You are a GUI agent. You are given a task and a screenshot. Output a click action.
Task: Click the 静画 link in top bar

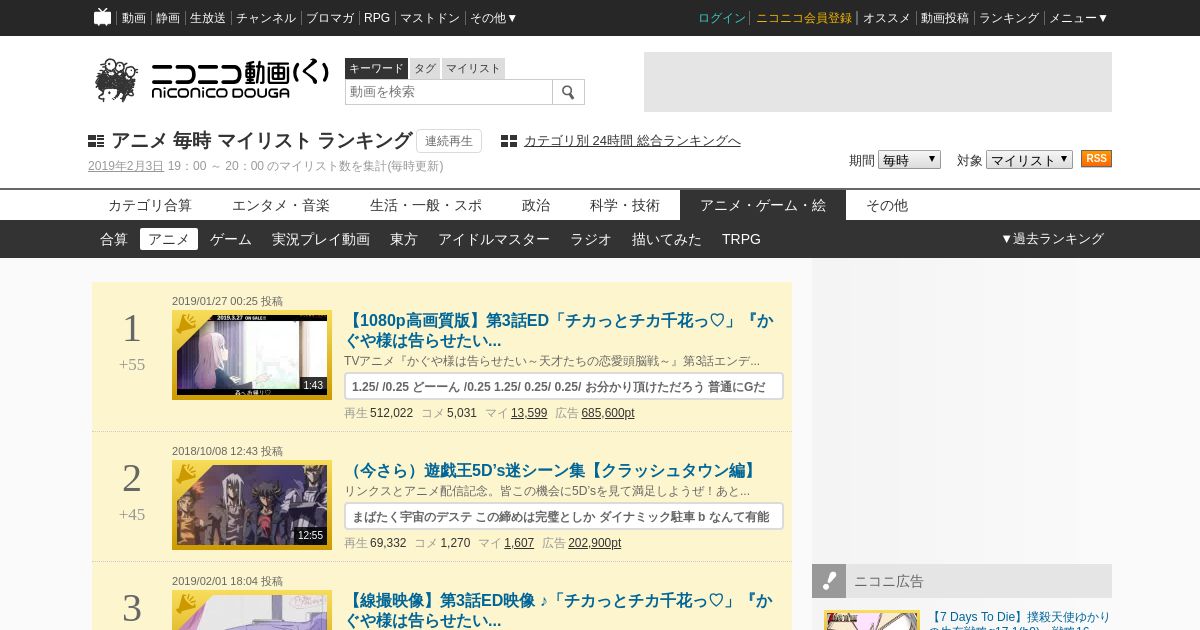point(168,18)
